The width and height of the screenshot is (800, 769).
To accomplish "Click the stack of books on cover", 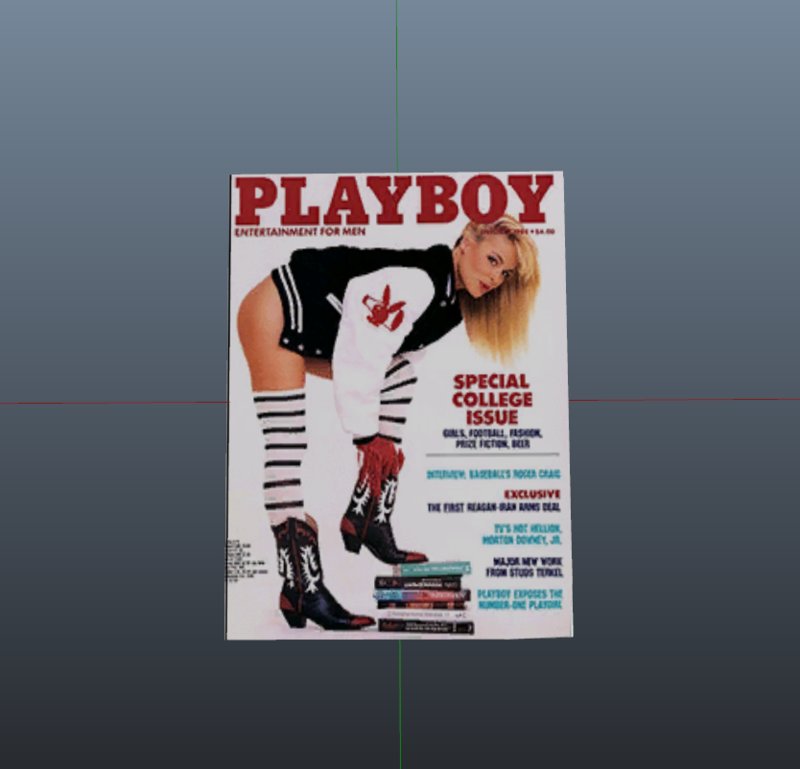I will [x=425, y=598].
